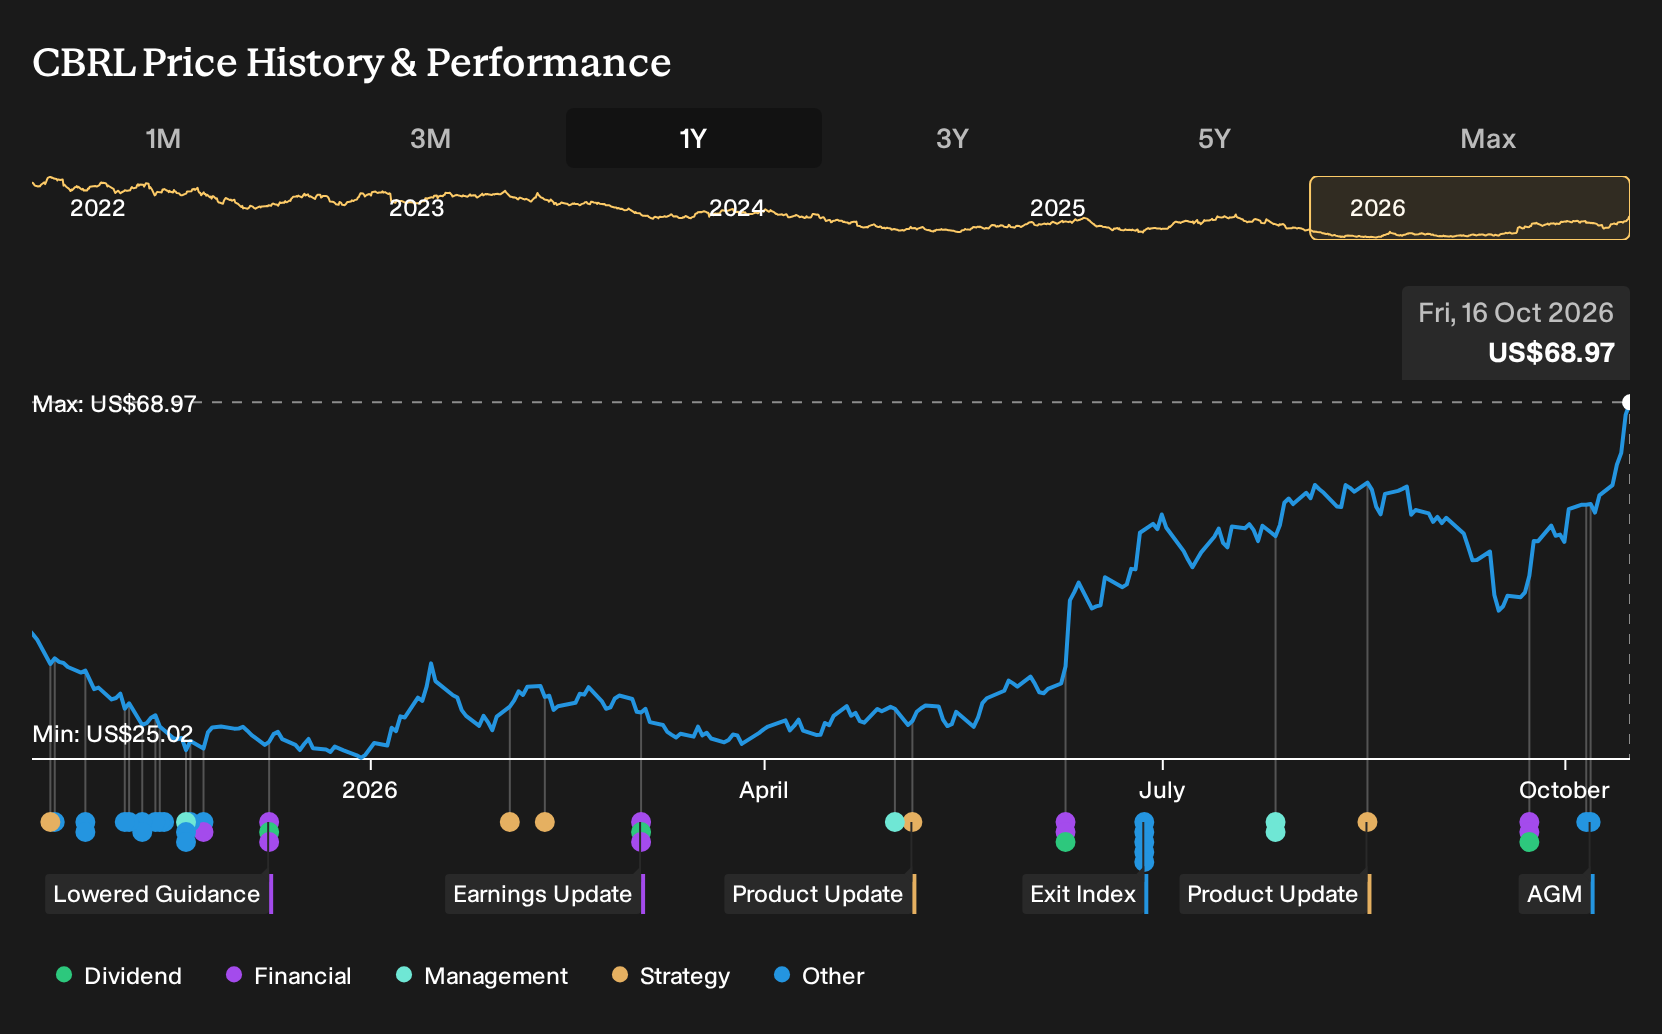This screenshot has width=1662, height=1034.
Task: Click the "Fri, 16 Oct 2026" tooltip date
Action: pos(1516,313)
